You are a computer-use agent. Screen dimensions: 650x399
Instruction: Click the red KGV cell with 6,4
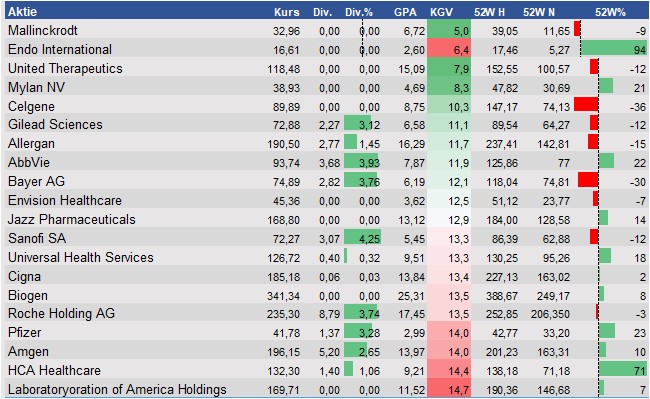[x=449, y=50]
